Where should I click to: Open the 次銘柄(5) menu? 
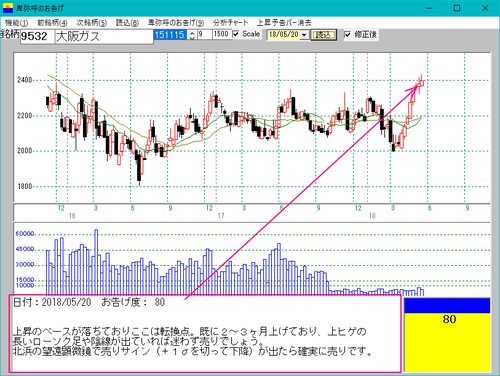pos(91,23)
